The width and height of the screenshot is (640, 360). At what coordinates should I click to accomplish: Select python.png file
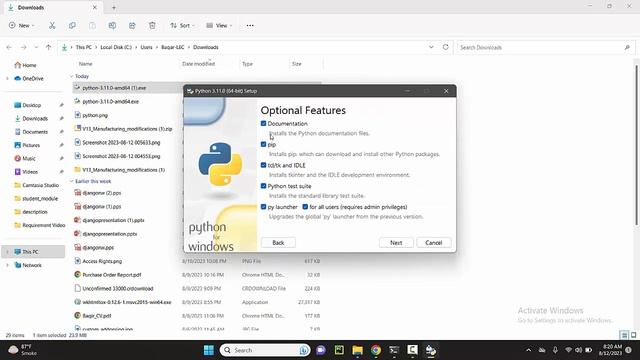(x=95, y=115)
